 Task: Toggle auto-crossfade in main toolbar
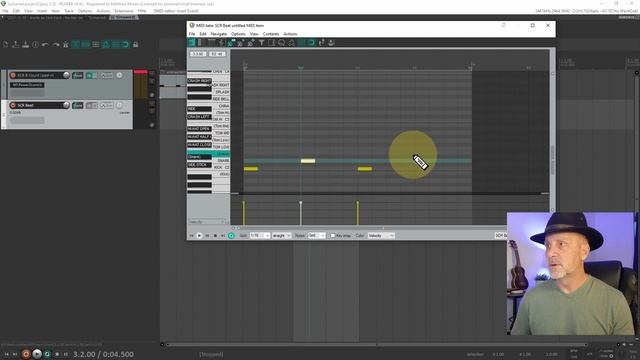click(76, 44)
